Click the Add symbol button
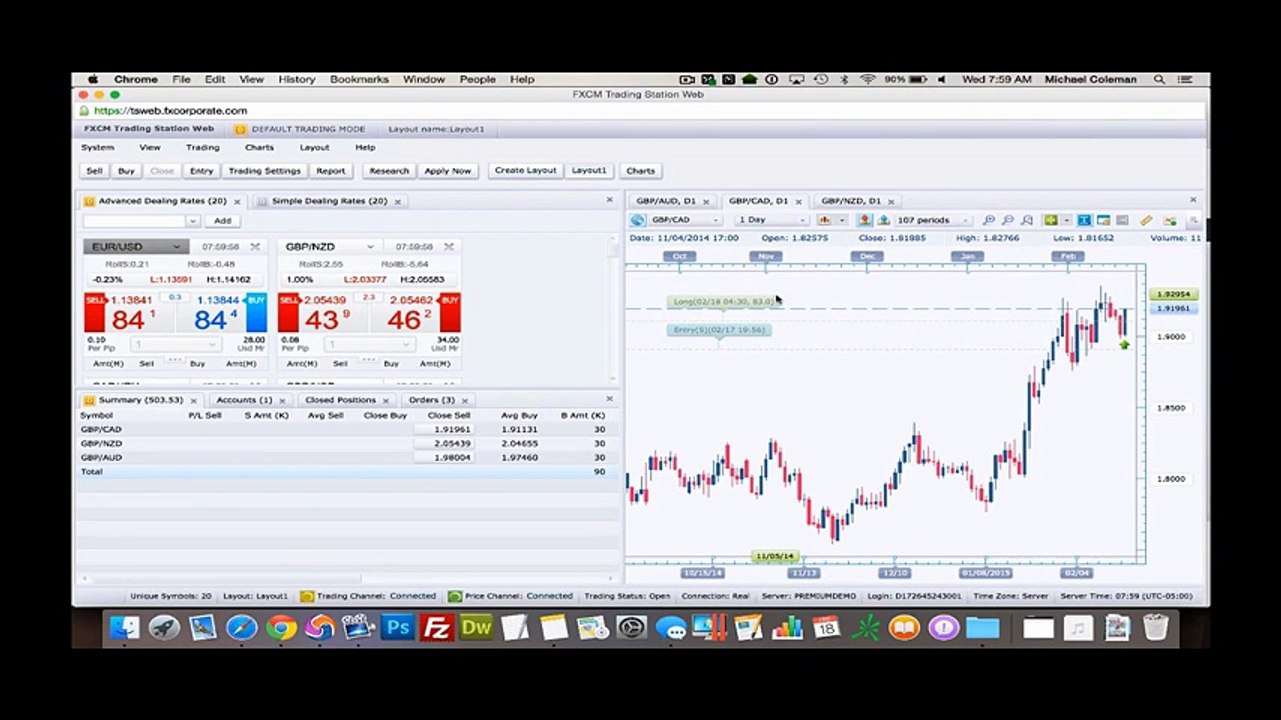Viewport: 1281px width, 720px height. pos(222,220)
